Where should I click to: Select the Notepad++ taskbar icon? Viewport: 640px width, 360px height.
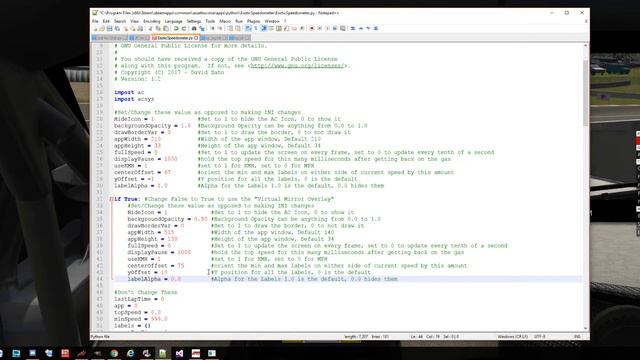(163, 353)
